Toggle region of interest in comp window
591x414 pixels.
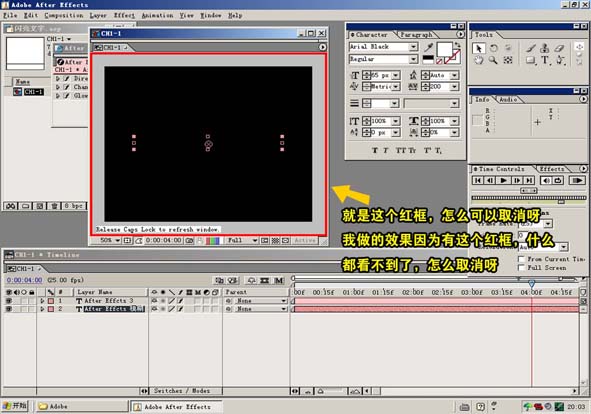click(265, 240)
